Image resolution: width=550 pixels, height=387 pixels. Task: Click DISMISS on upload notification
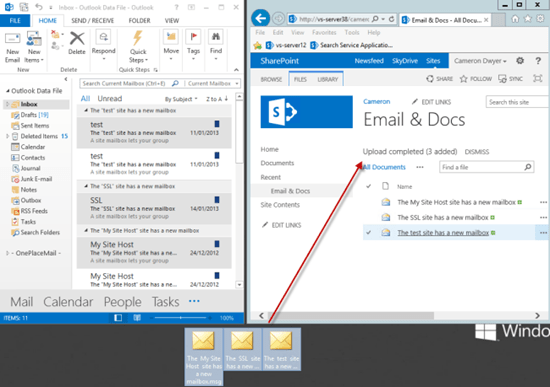[x=477, y=152]
